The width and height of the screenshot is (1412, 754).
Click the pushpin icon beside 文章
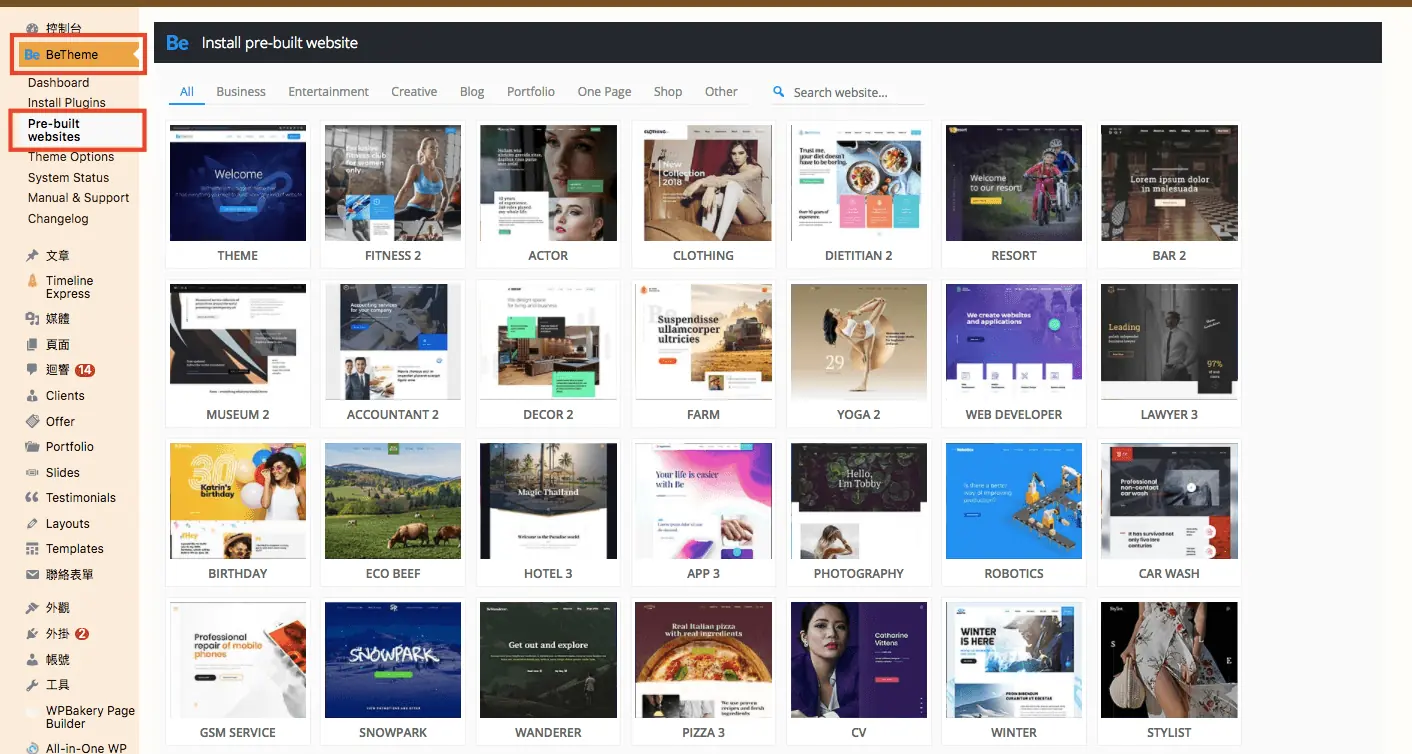[x=33, y=256]
